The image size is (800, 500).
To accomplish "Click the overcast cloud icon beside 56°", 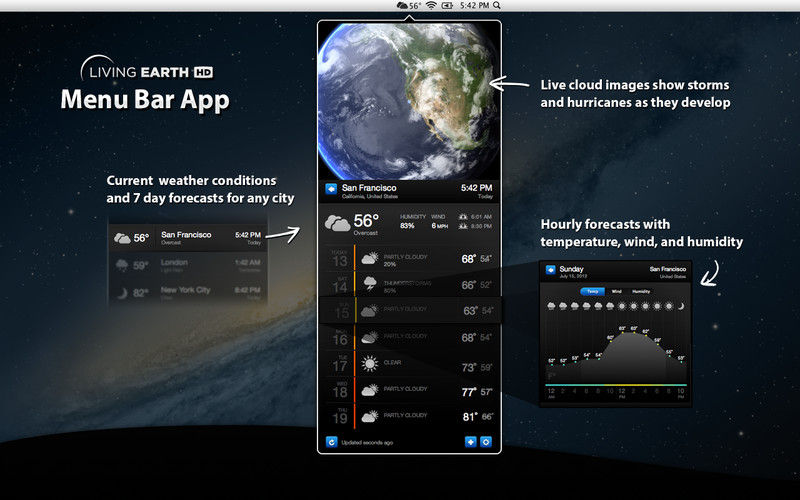I will tap(337, 223).
